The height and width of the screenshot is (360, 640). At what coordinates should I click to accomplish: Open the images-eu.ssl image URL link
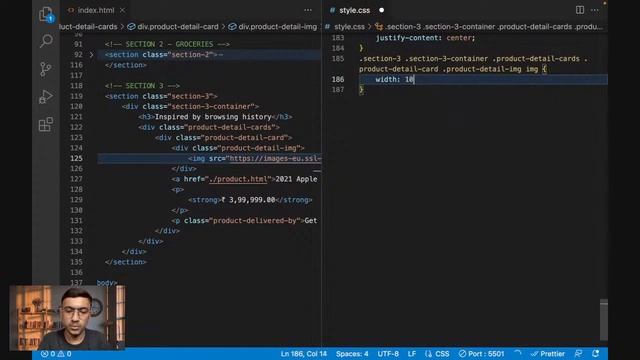pyautogui.click(x=276, y=158)
